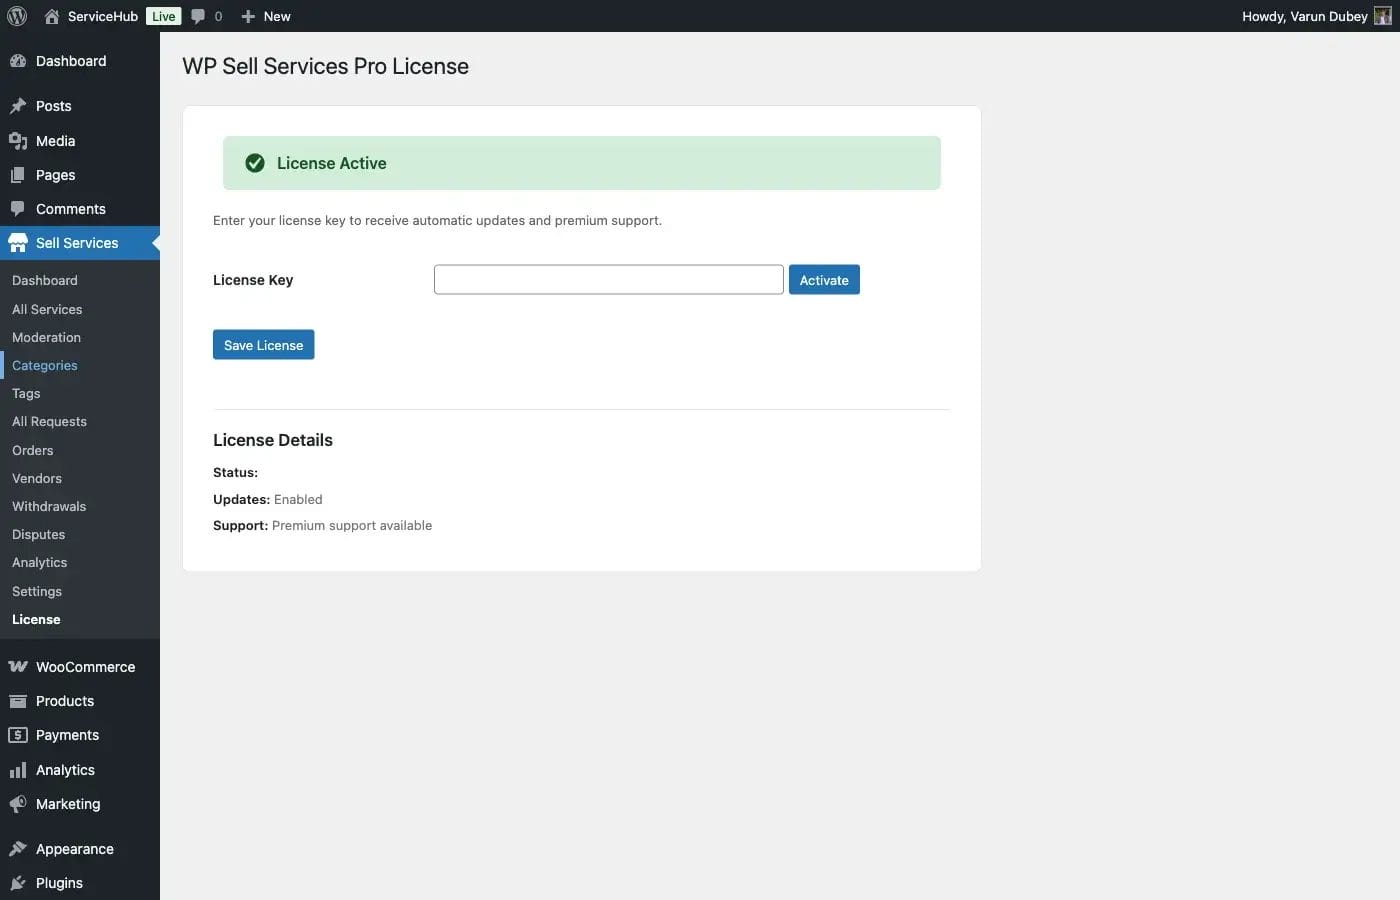Click the Sell Services cart icon
Viewport: 1400px width, 900px height.
pos(18,242)
